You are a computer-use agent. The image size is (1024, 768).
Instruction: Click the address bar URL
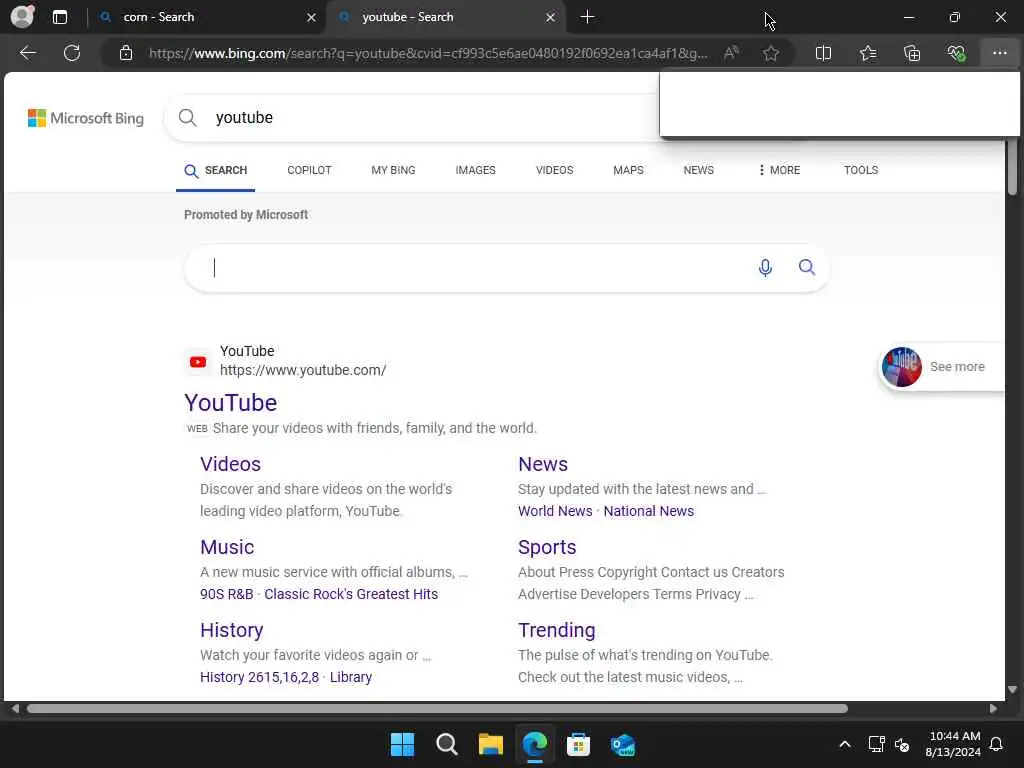(428, 53)
